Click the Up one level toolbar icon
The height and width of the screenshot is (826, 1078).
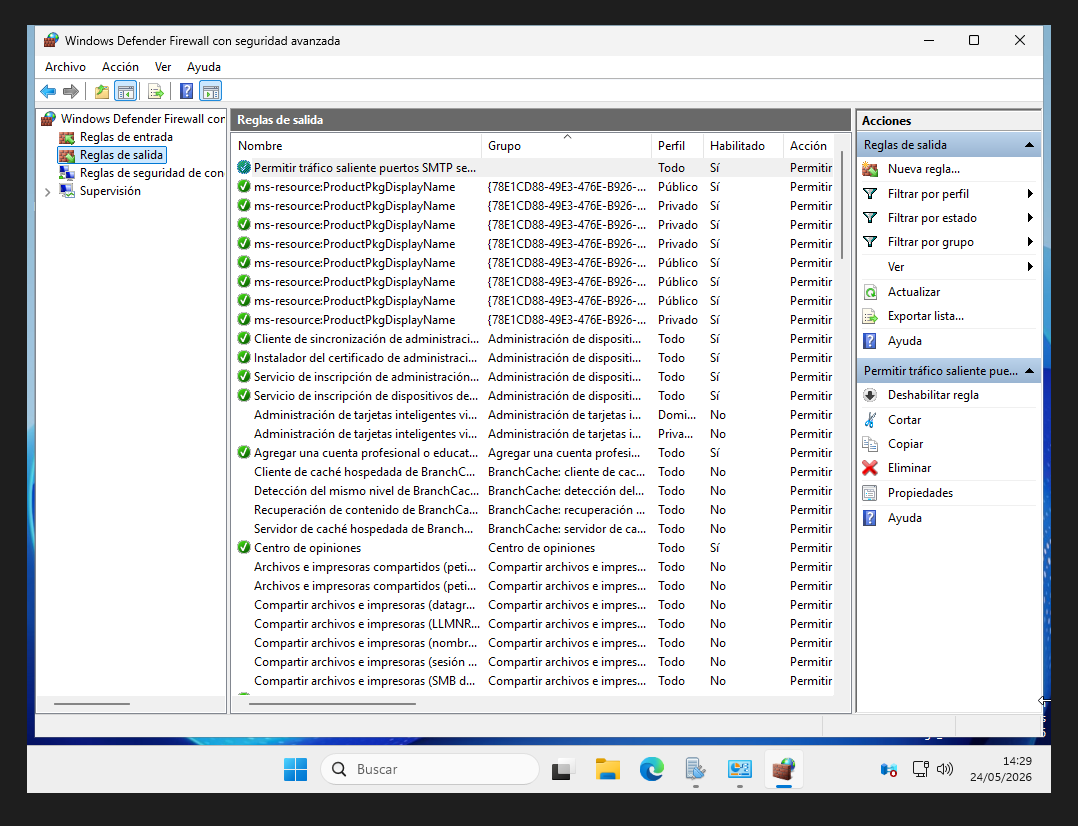pyautogui.click(x=102, y=91)
